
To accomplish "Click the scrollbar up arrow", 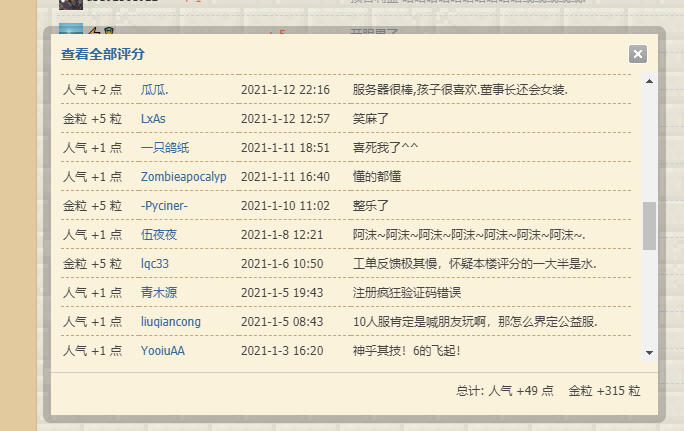I will click(x=649, y=81).
